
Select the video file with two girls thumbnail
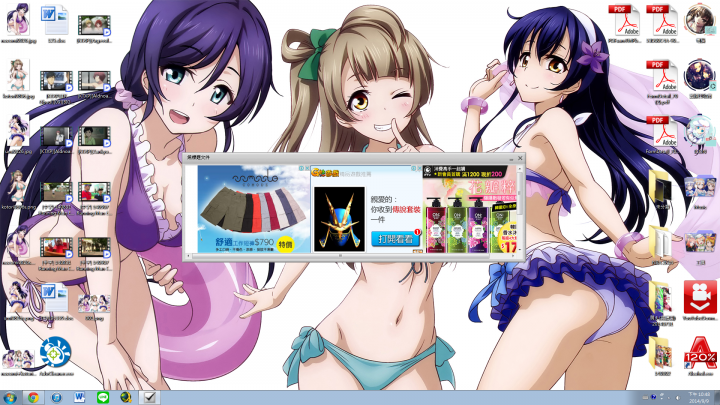click(x=94, y=29)
